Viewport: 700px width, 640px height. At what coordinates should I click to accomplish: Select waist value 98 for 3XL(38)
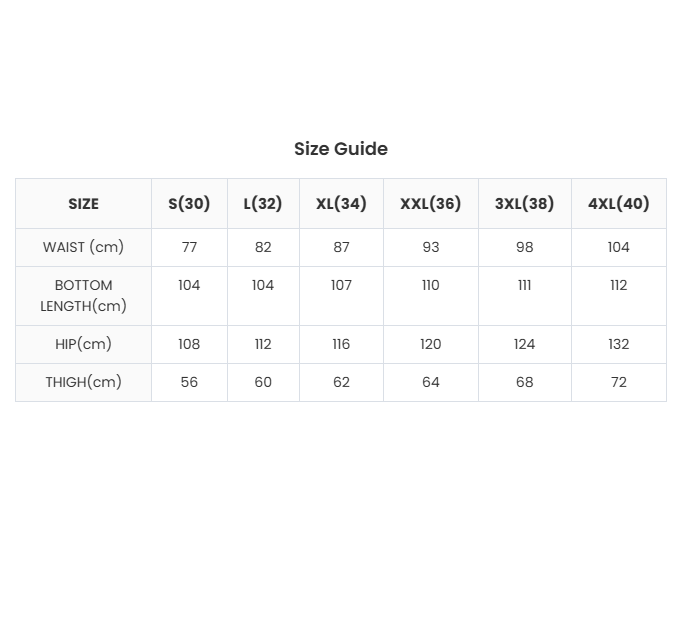tap(524, 247)
